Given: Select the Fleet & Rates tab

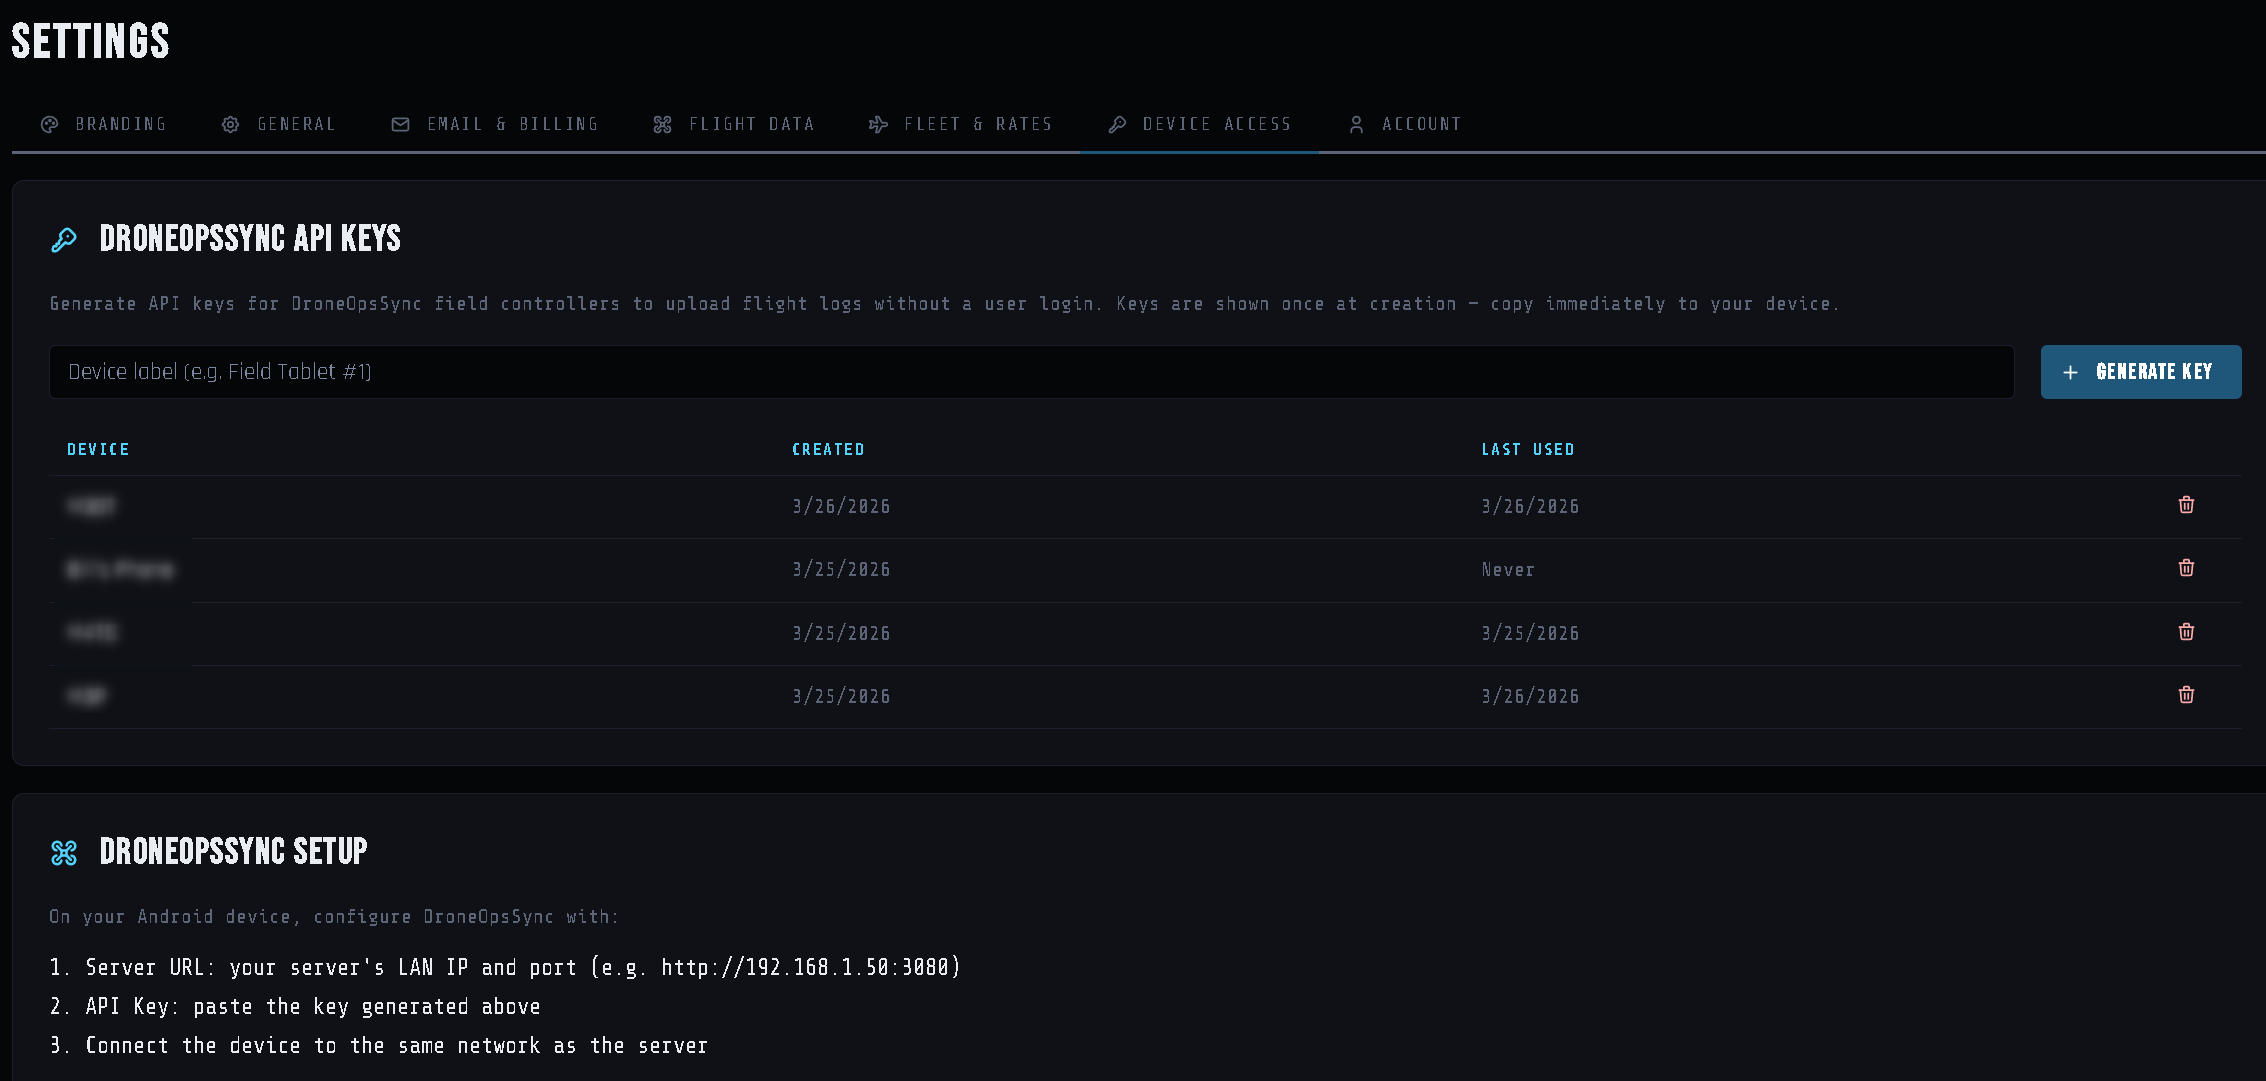Looking at the screenshot, I should (x=961, y=124).
